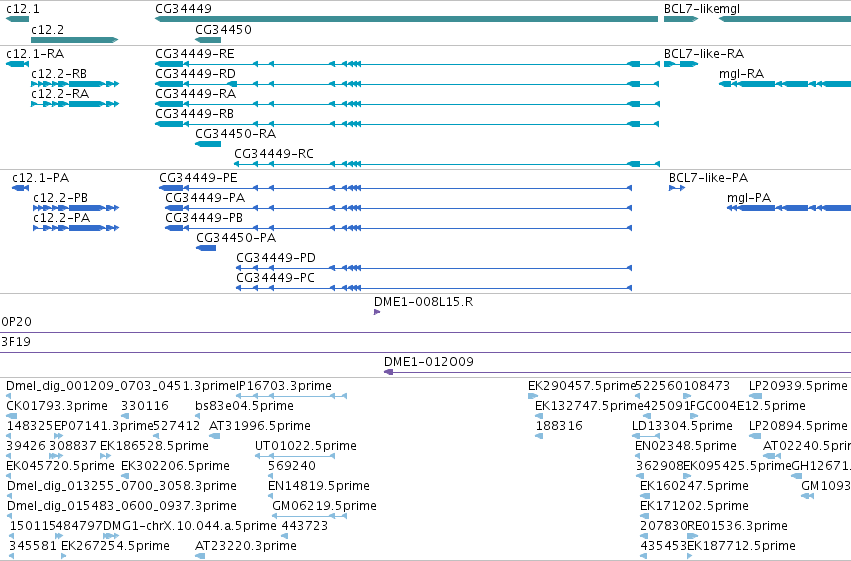The height and width of the screenshot is (561, 851).
Task: Select EST AT31996.5prime
Action: pyautogui.click(x=214, y=436)
